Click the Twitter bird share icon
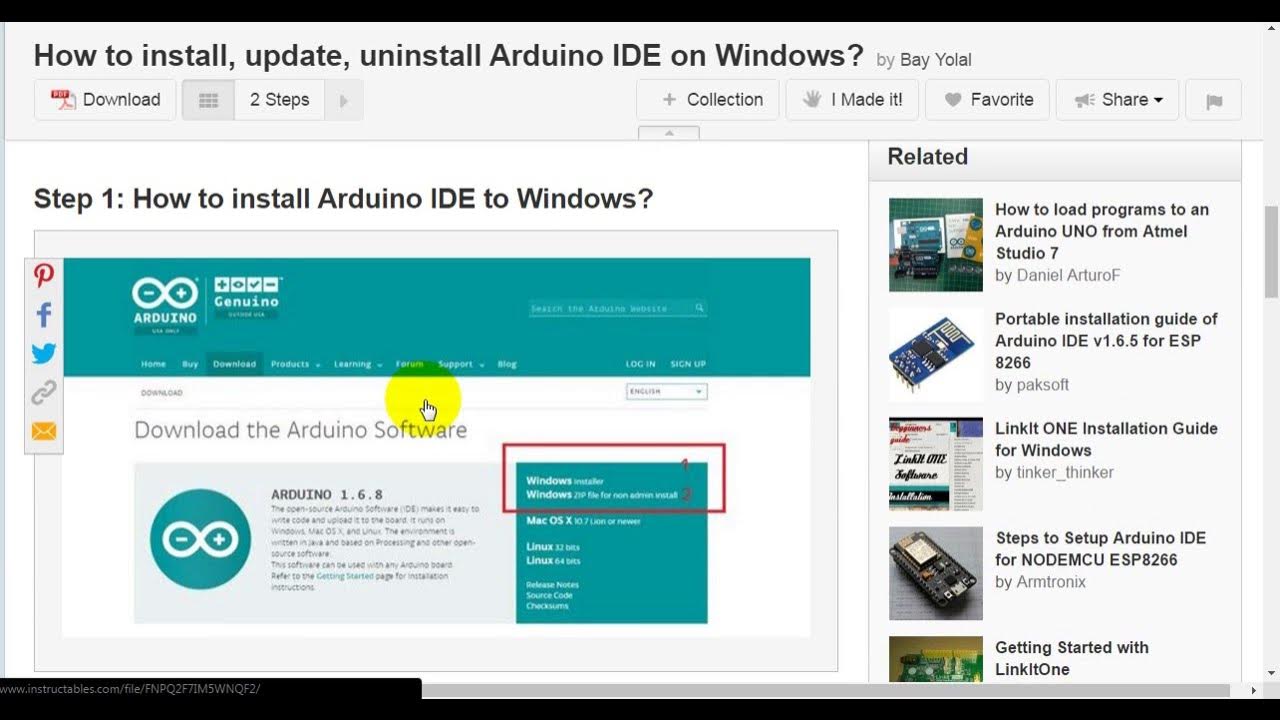 click(x=44, y=354)
